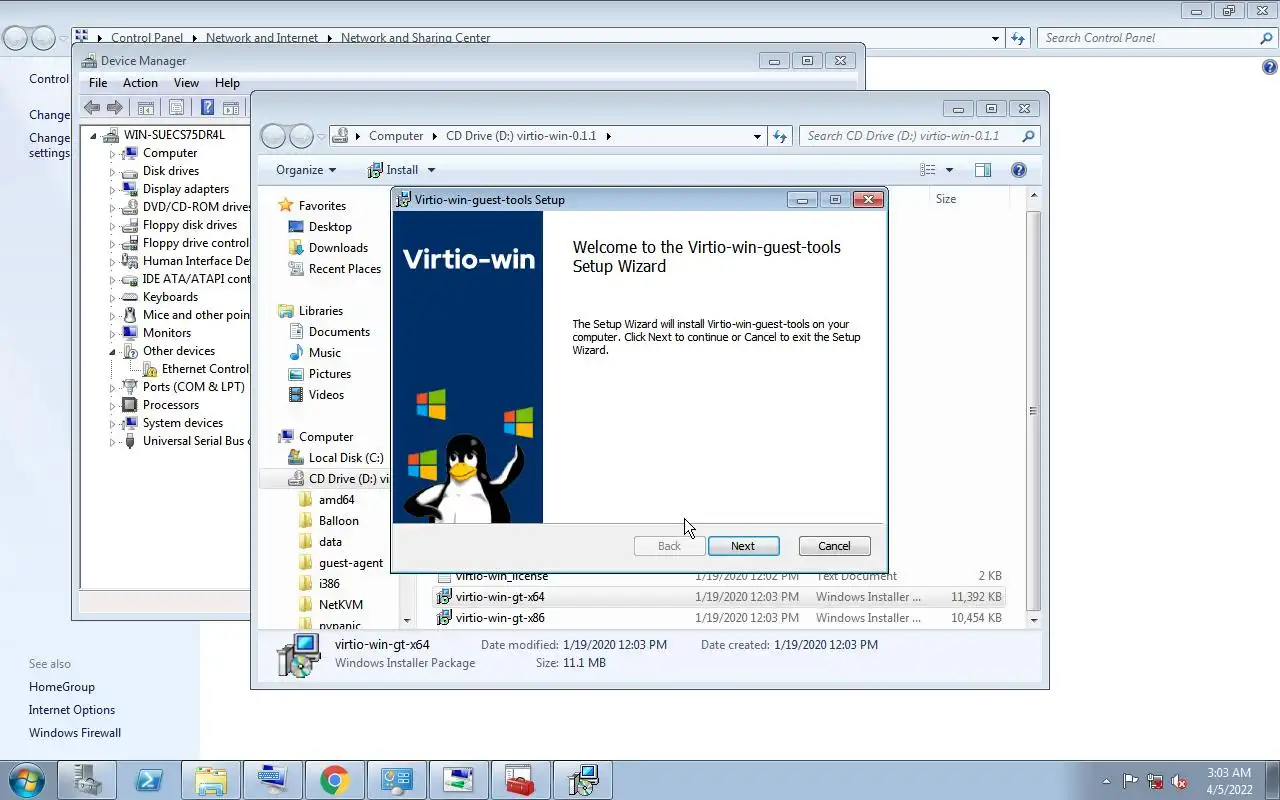Click Device Manager forward arrow icon
The image size is (1280, 800).
click(115, 108)
